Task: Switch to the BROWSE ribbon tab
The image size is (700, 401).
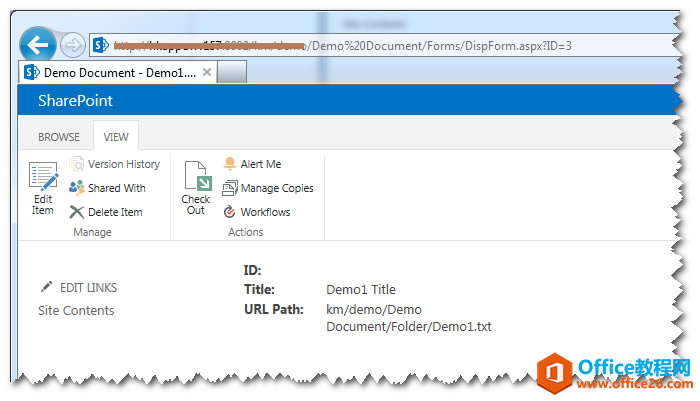Action: point(59,137)
